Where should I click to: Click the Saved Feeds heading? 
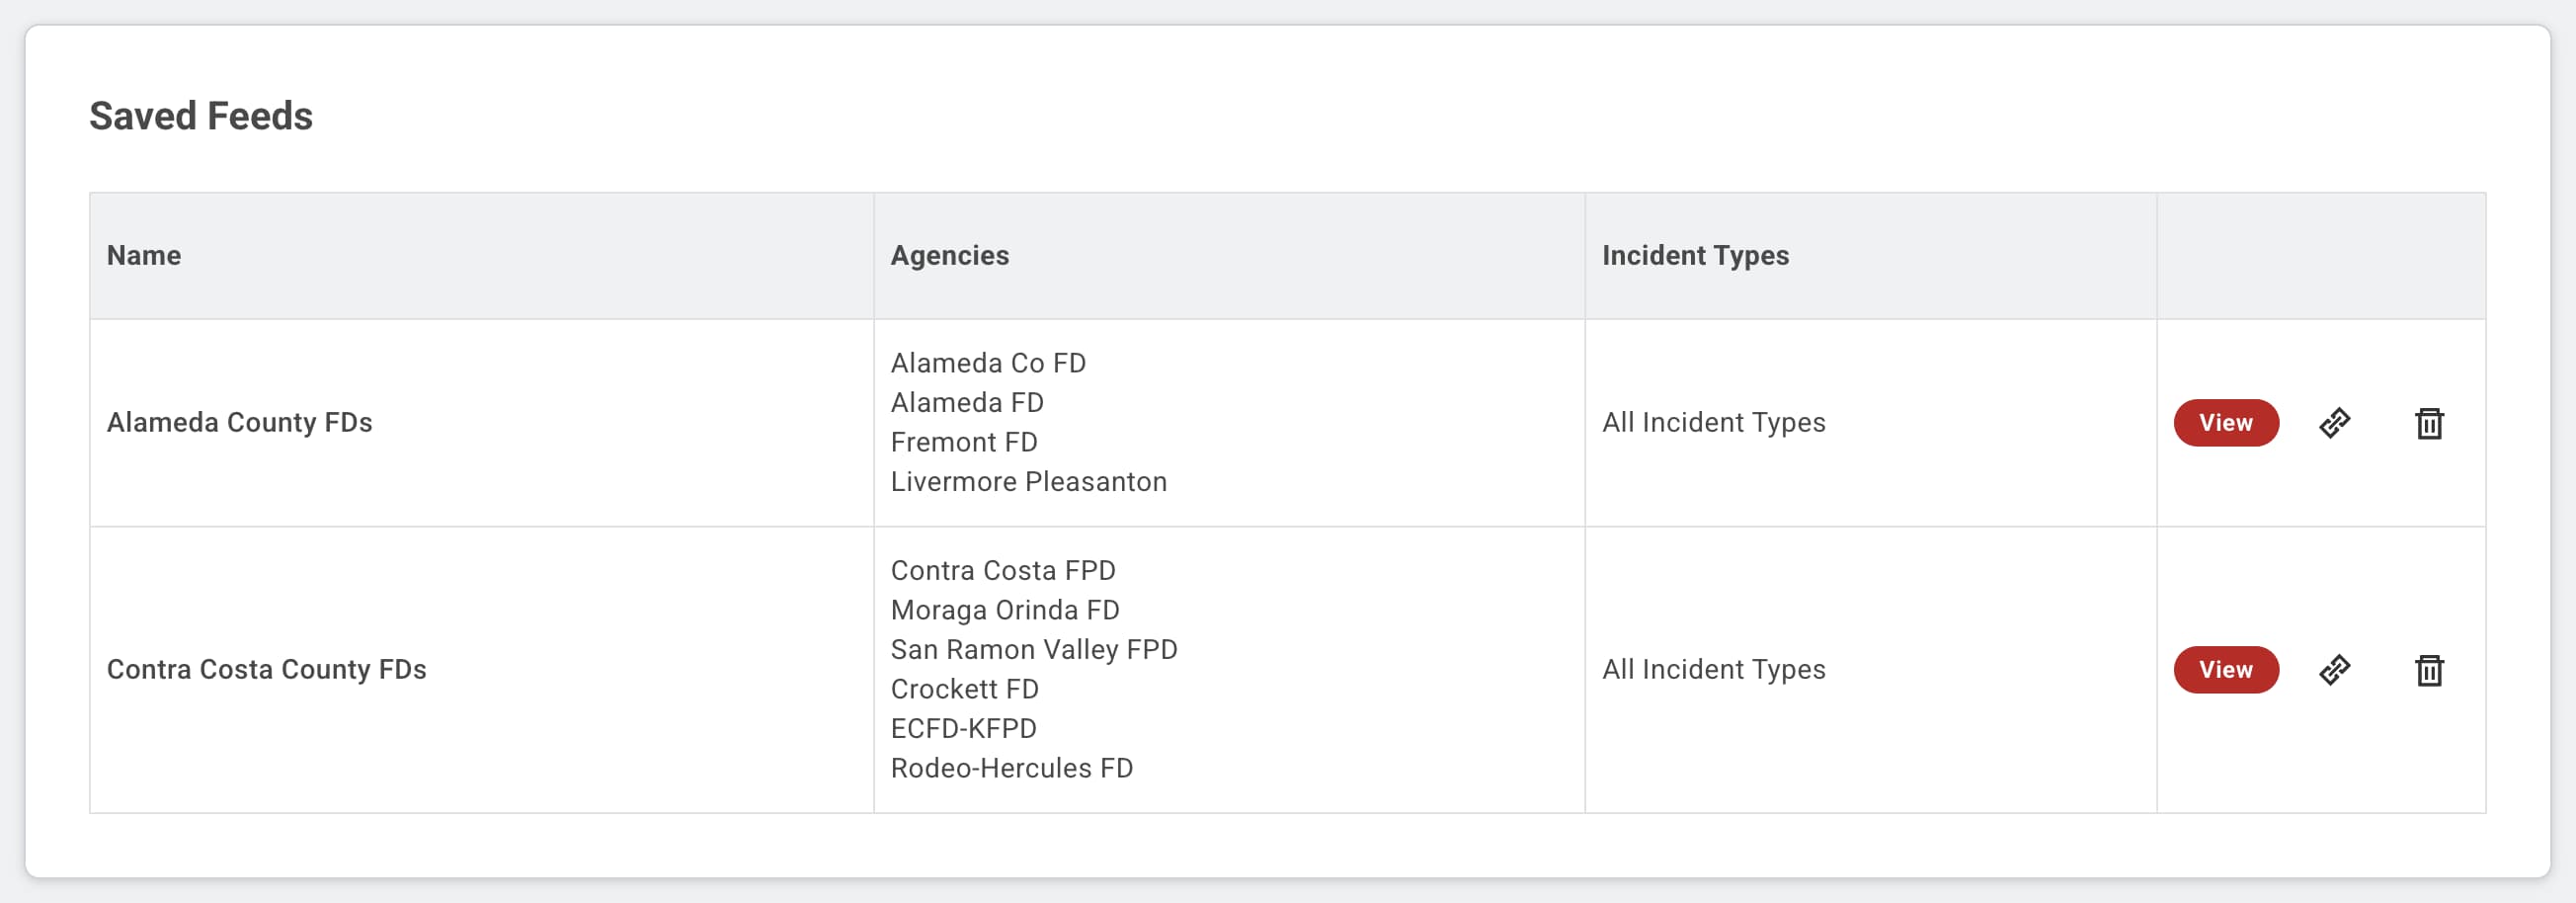point(201,116)
